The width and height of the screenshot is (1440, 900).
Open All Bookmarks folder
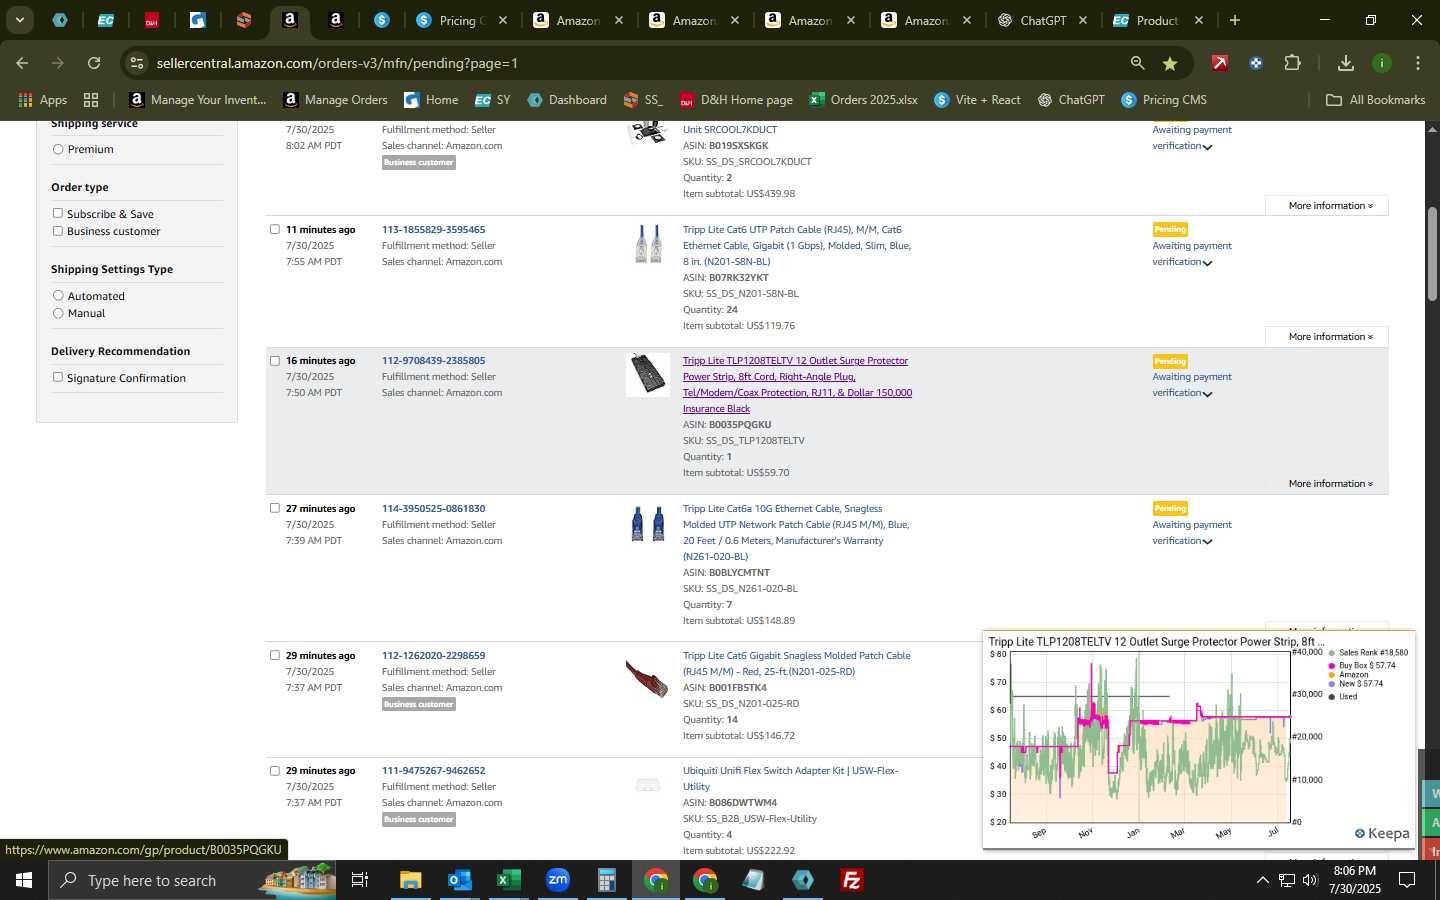tap(1375, 100)
